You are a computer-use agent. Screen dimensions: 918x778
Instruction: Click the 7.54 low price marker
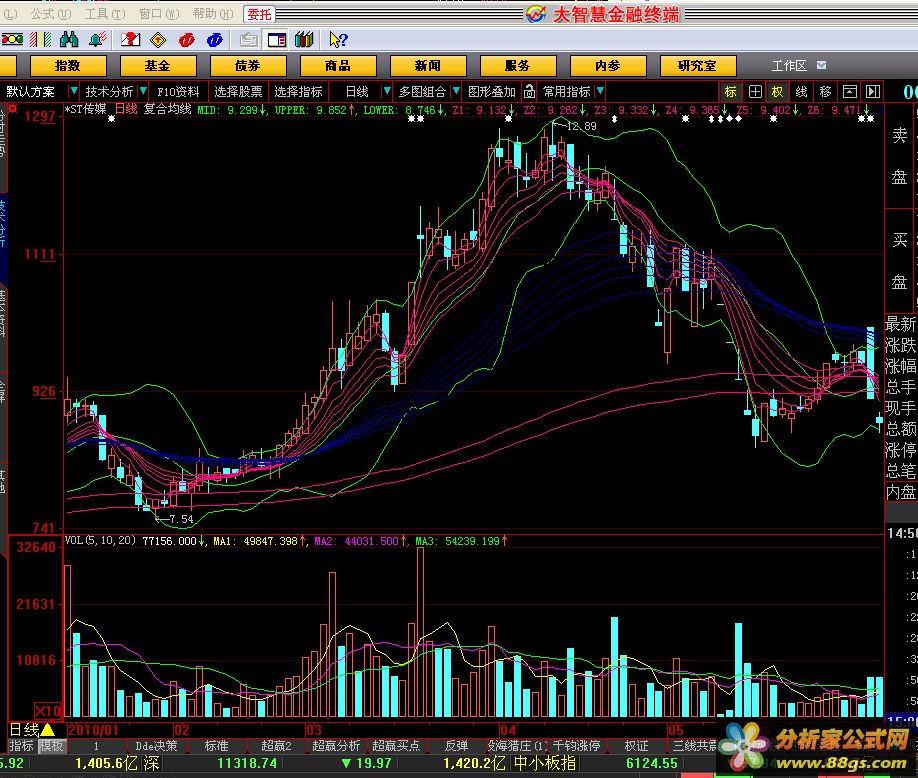tap(181, 519)
